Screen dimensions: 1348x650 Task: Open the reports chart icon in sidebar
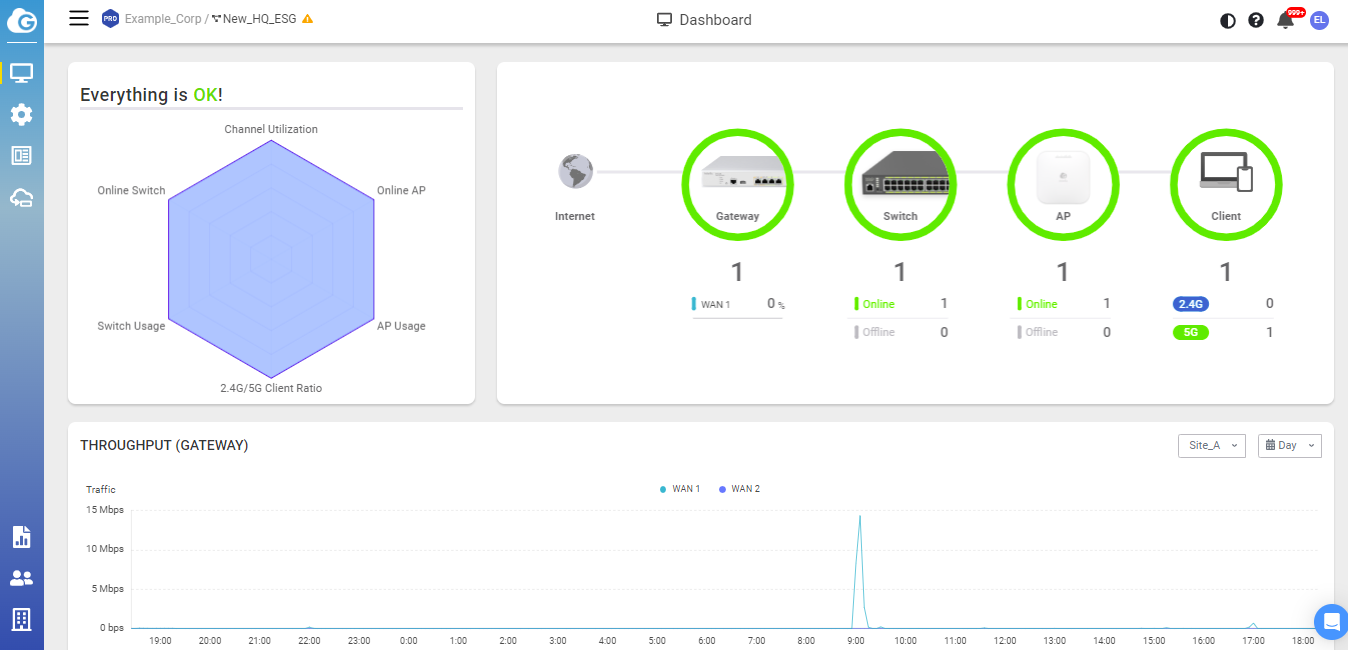(21, 537)
